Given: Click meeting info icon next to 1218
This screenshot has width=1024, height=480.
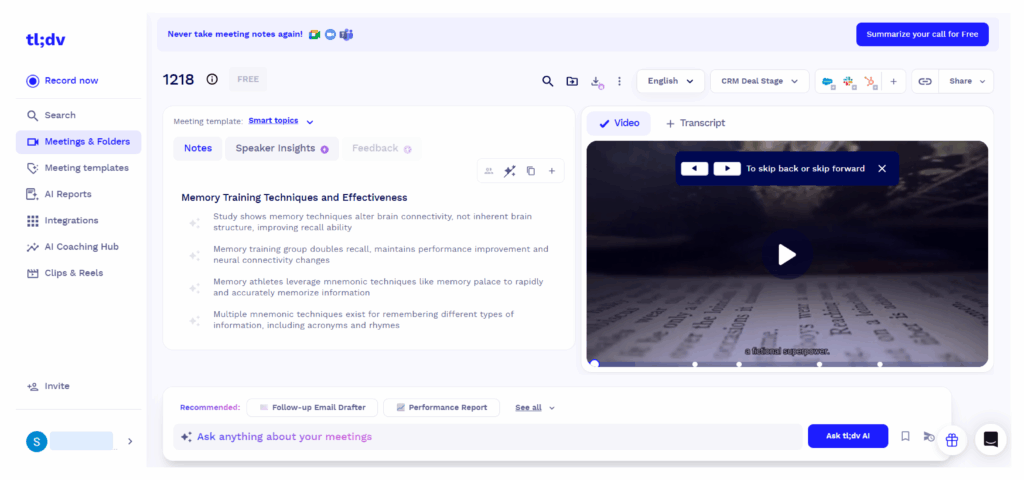Looking at the screenshot, I should click(212, 79).
